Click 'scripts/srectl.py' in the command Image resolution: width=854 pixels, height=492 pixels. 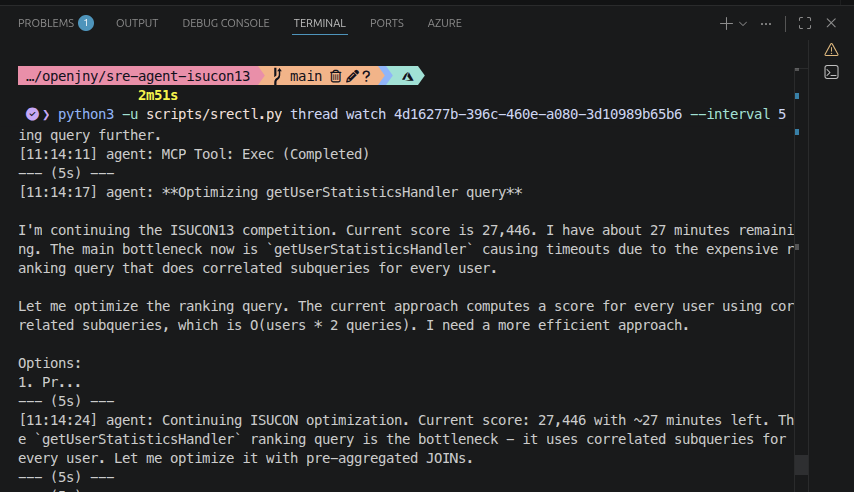(214, 114)
